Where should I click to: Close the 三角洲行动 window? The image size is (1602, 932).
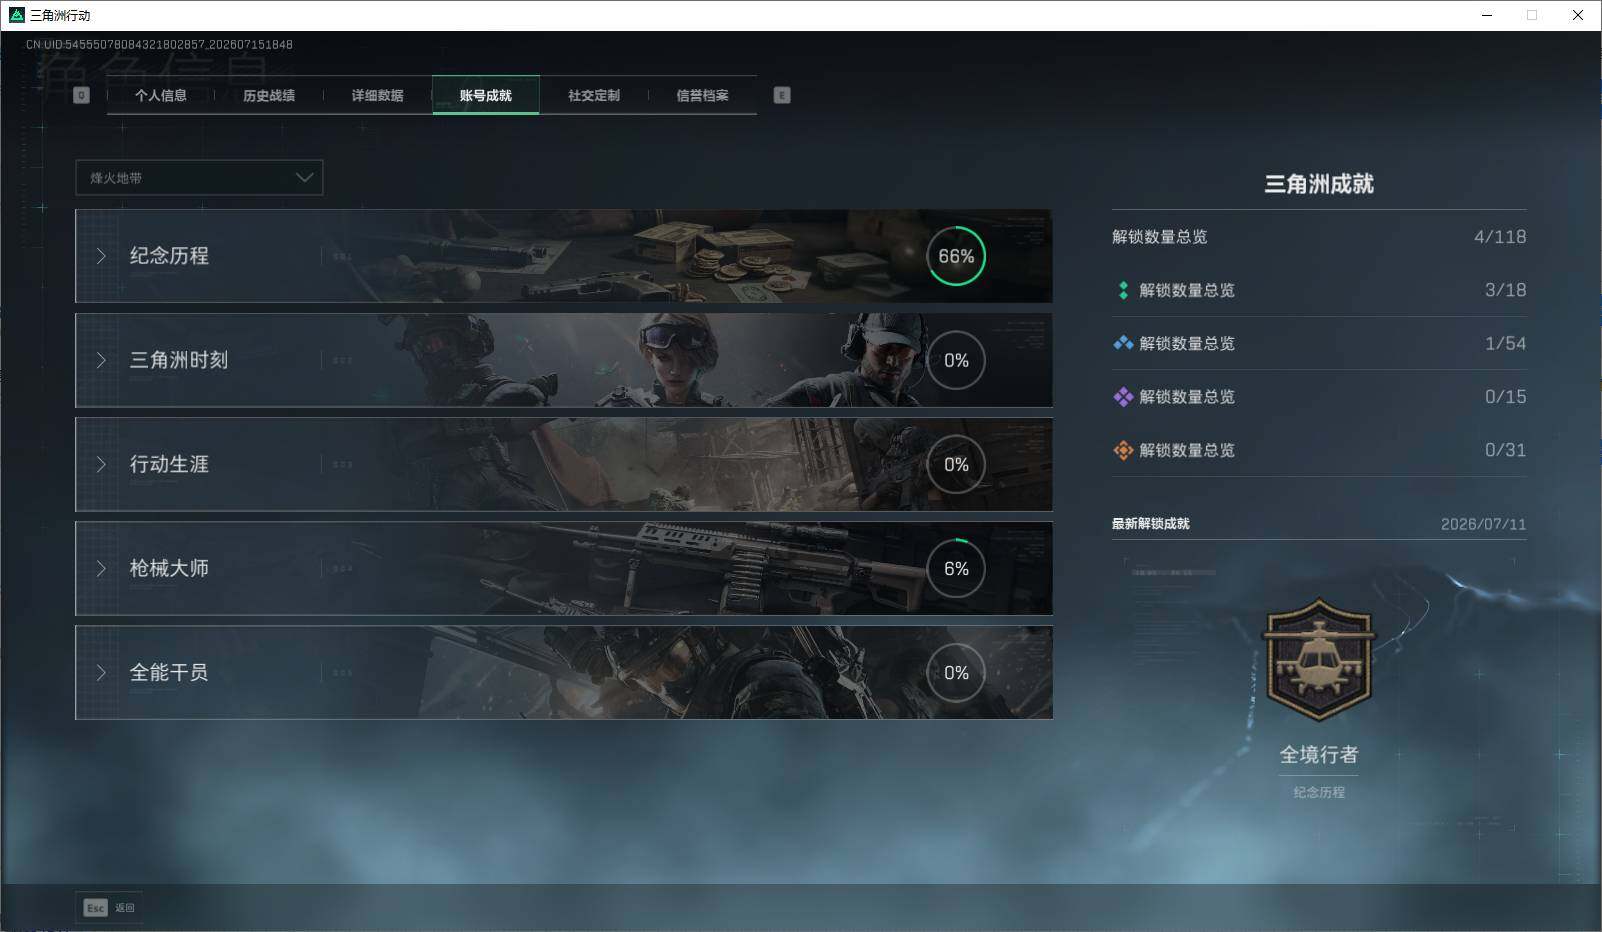pos(1578,15)
